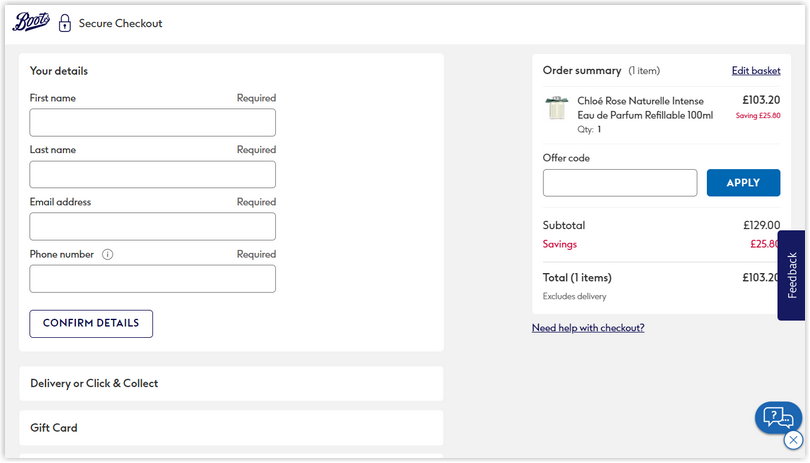Open the Feedback side tab
810x463 pixels.
[x=791, y=275]
